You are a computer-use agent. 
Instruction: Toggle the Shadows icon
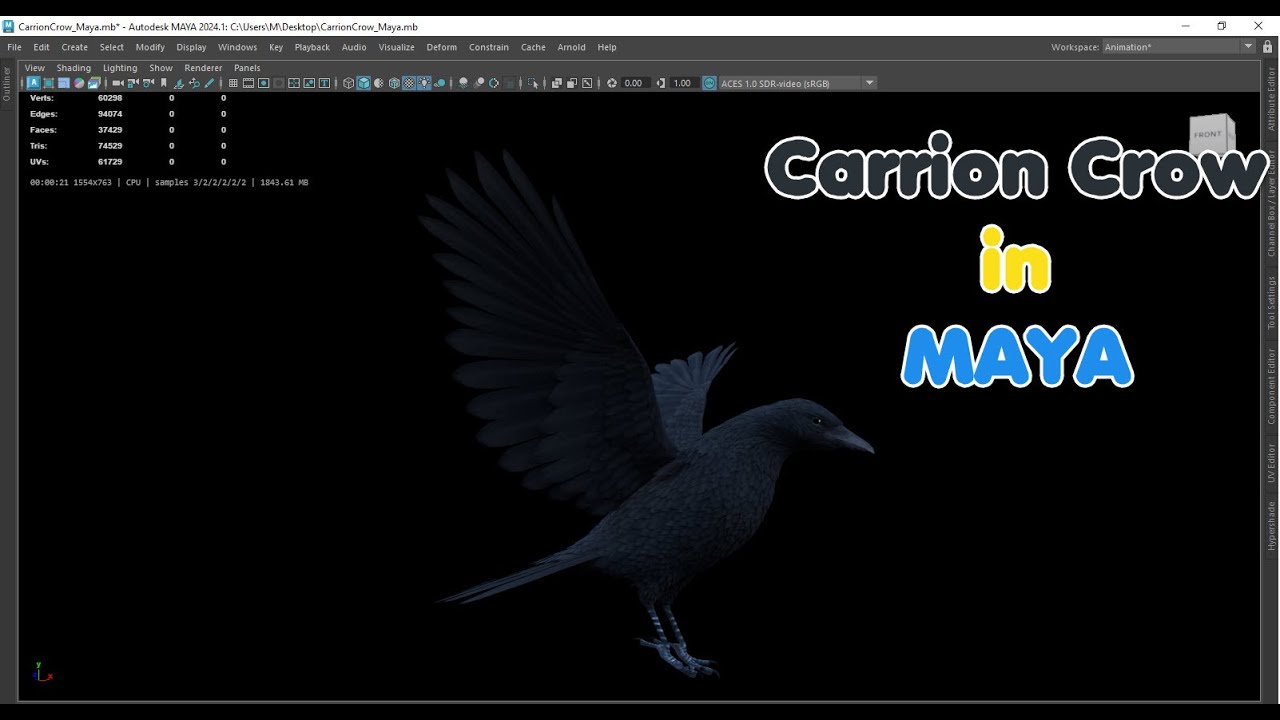click(x=439, y=83)
